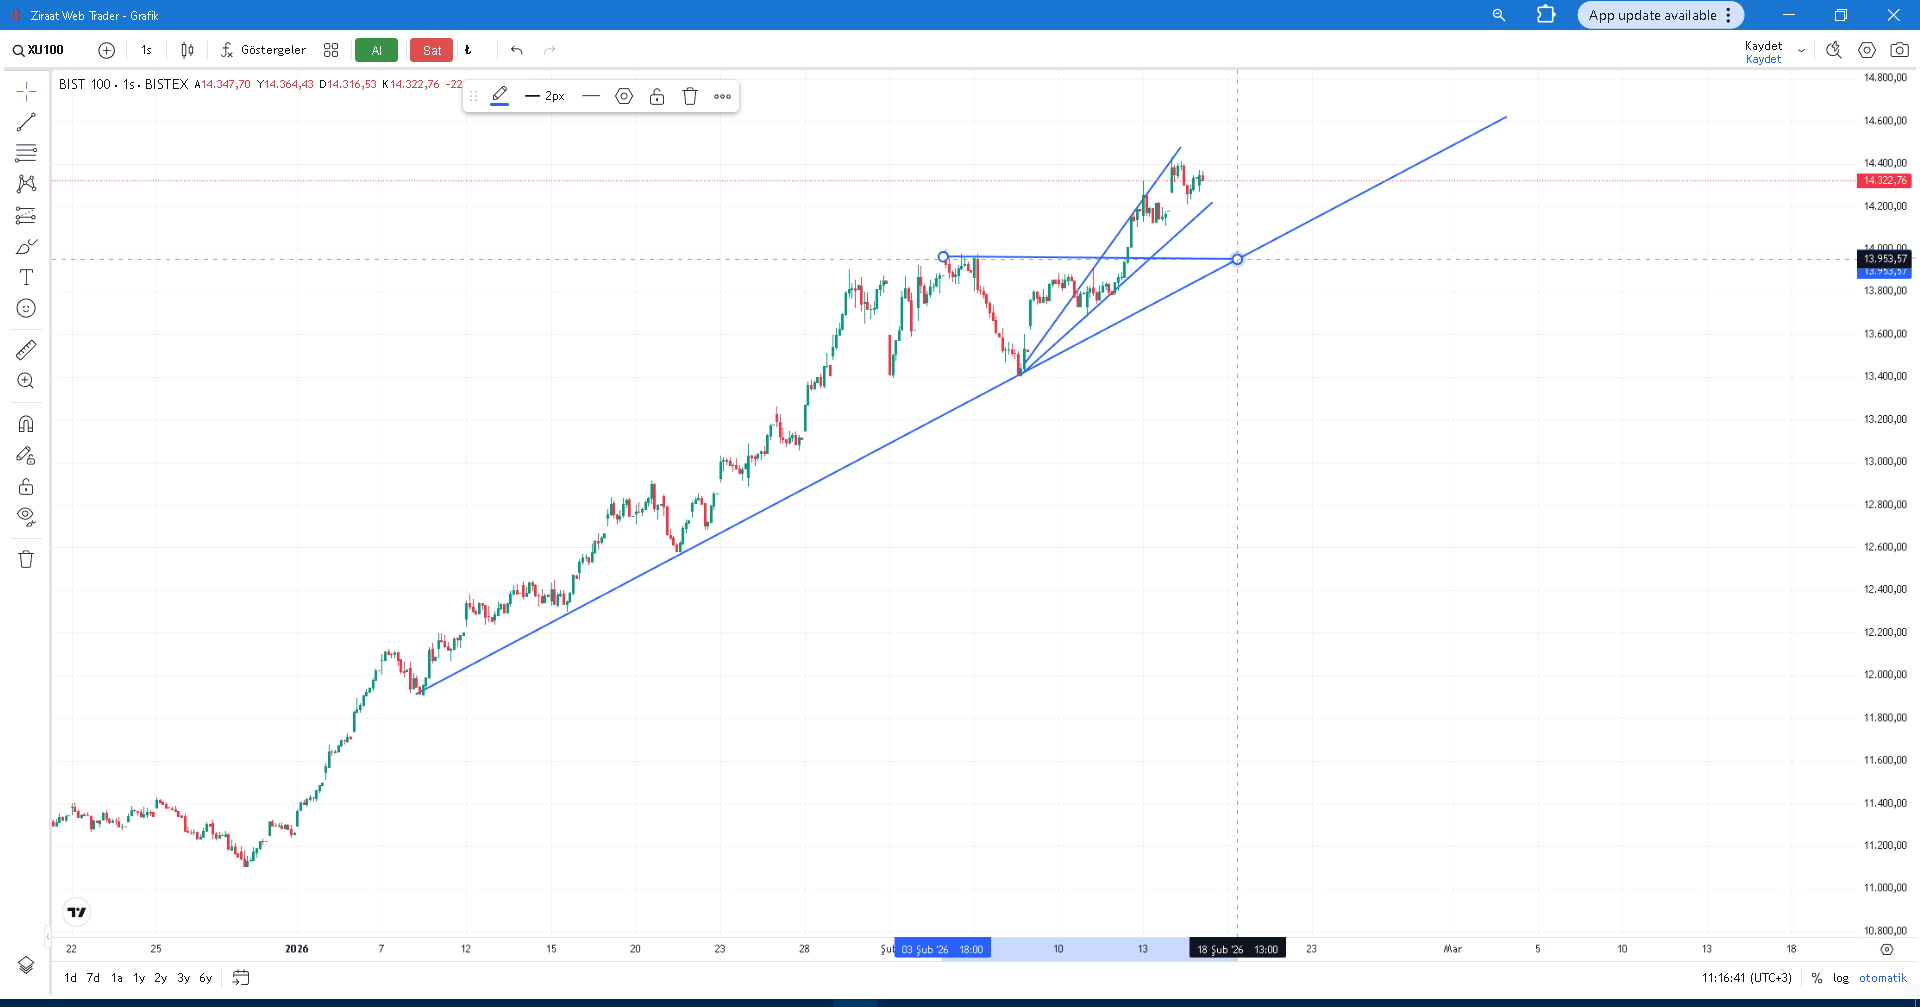Toggle lock all drawing tools

coord(26,487)
